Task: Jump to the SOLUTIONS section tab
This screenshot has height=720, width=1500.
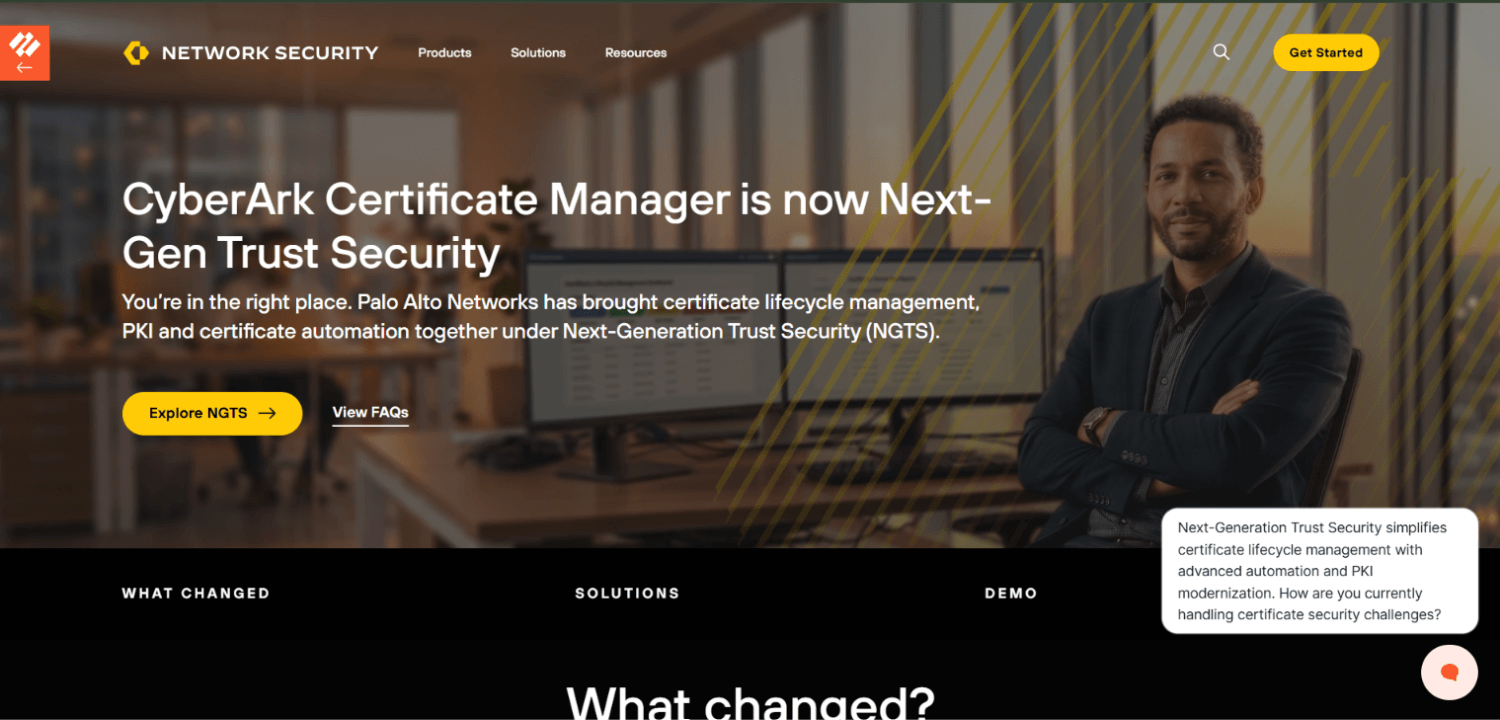Action: tap(627, 593)
